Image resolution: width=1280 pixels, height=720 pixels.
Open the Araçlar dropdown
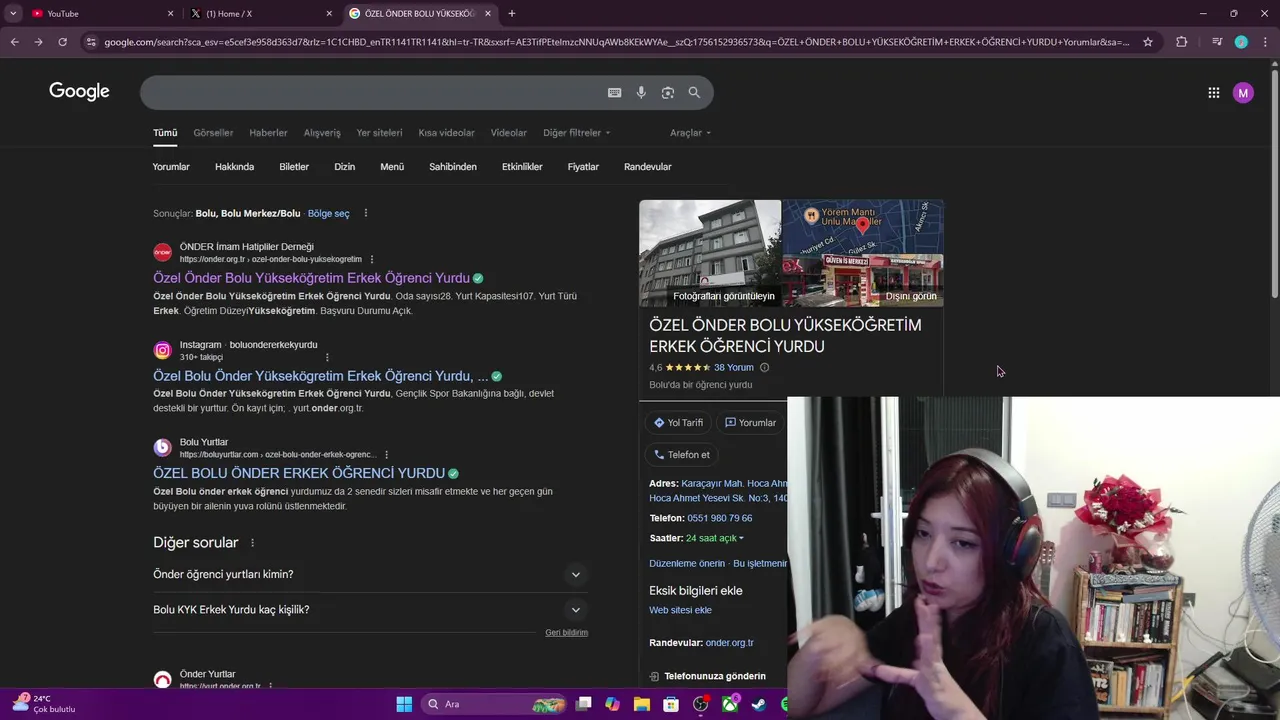click(690, 133)
